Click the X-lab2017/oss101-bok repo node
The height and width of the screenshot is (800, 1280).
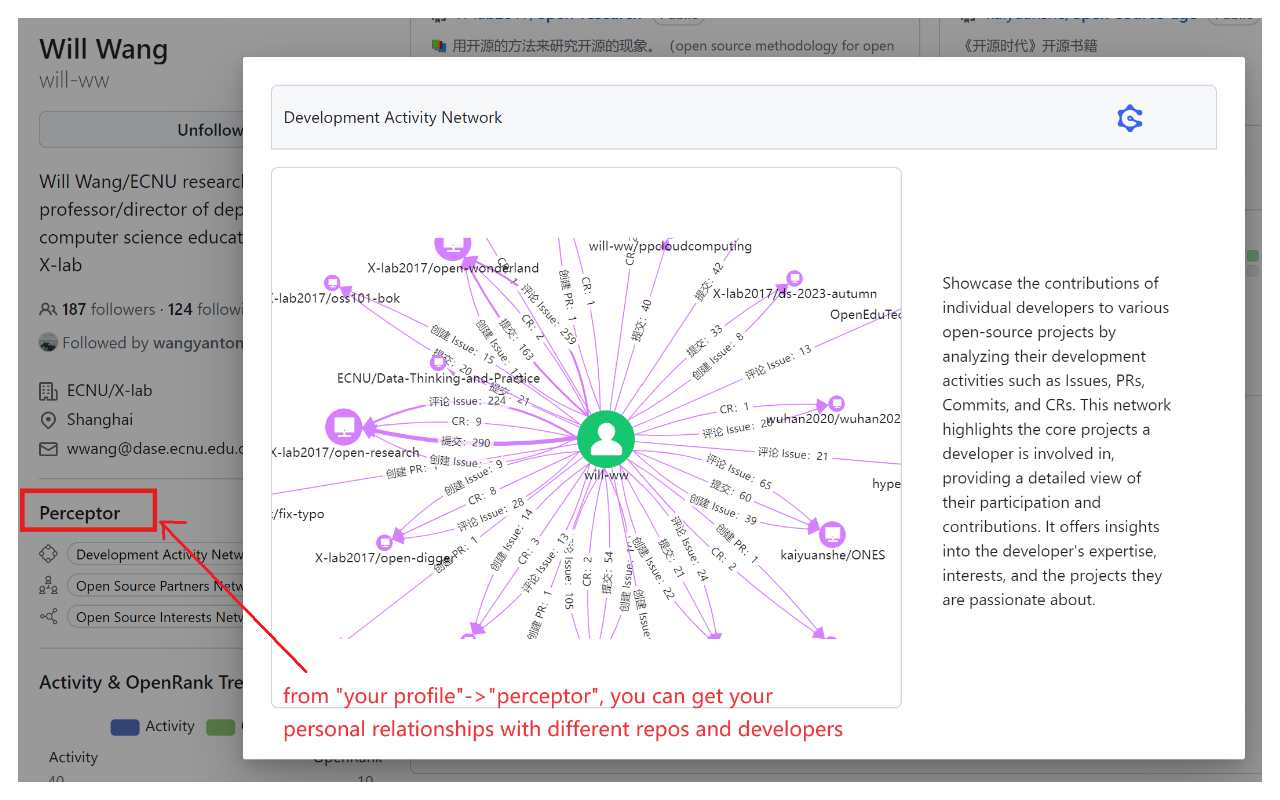333,284
